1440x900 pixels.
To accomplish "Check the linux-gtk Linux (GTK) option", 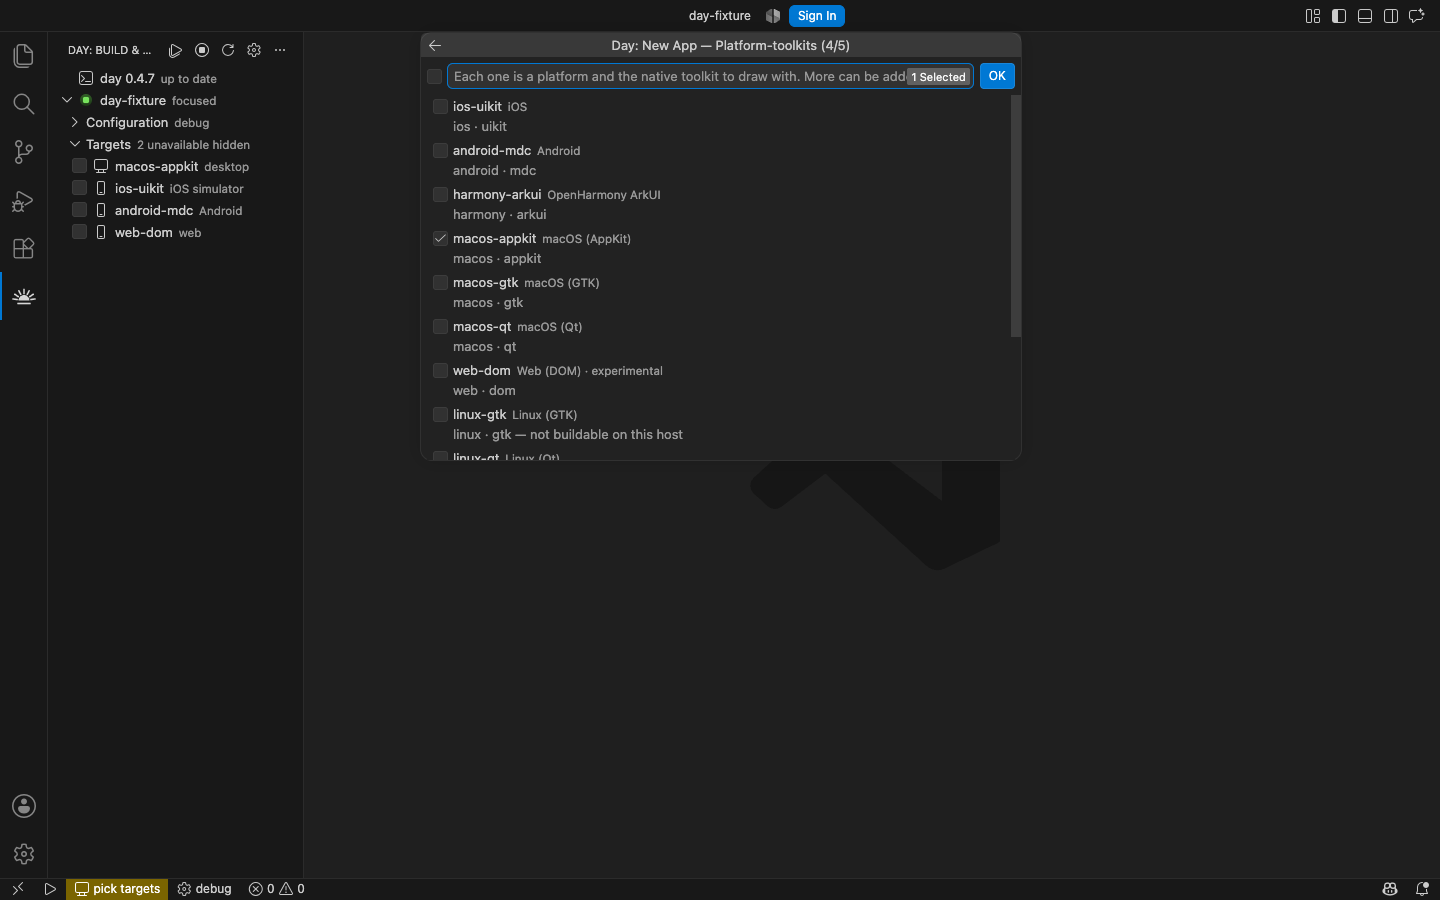I will point(440,414).
